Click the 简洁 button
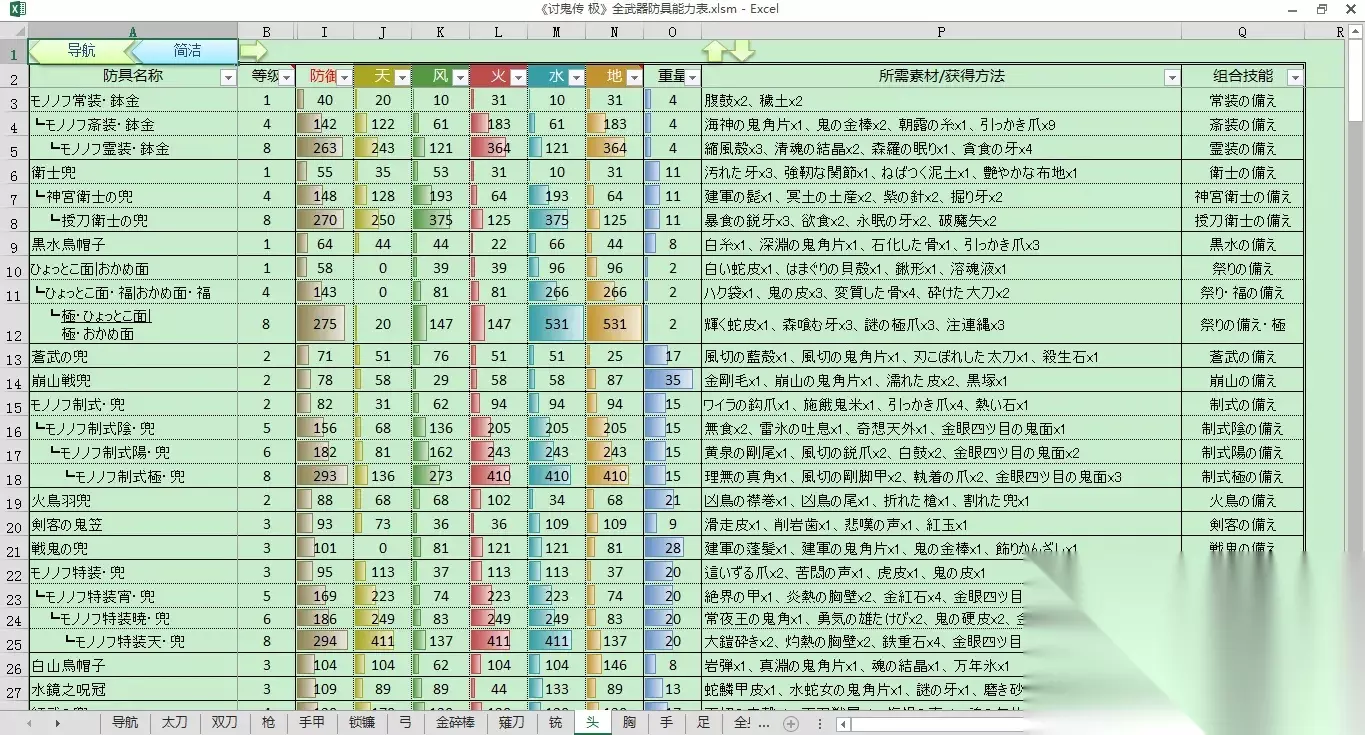Image resolution: width=1365 pixels, height=735 pixels. coord(187,50)
